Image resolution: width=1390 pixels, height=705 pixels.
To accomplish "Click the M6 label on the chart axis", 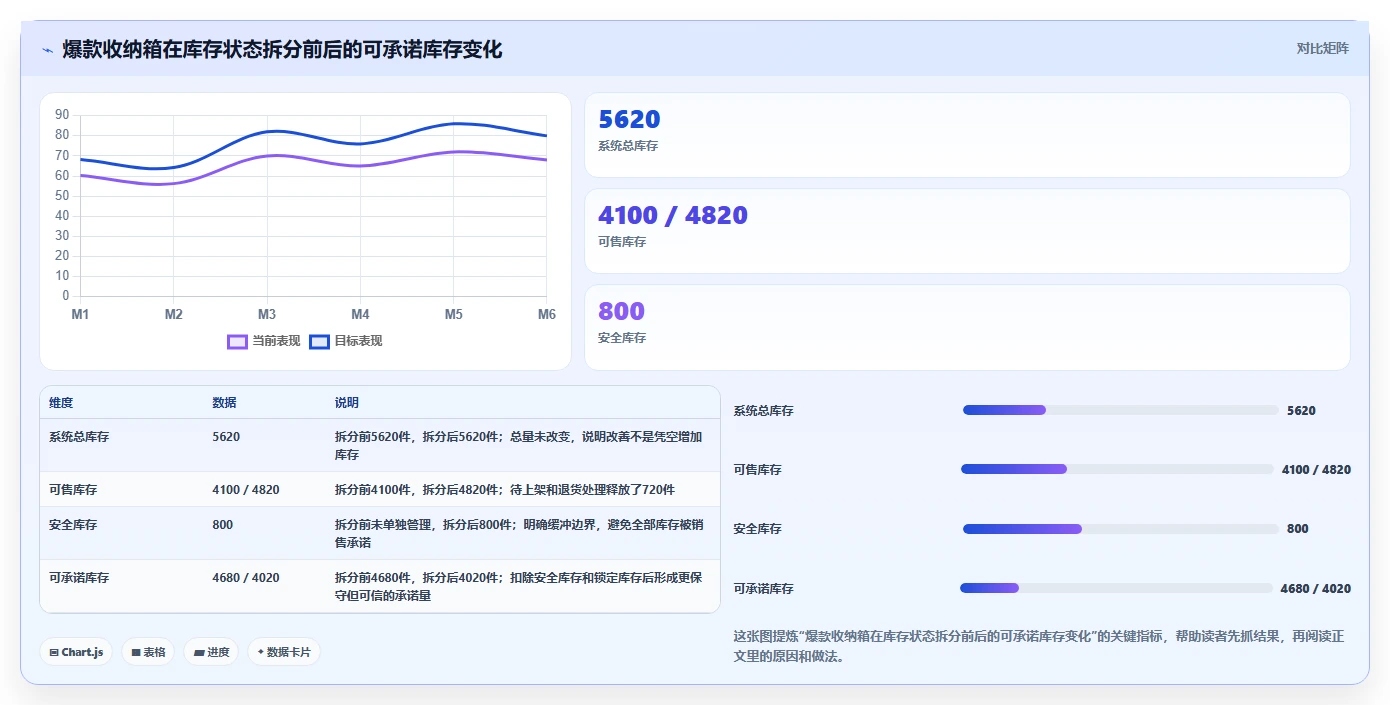I will 546,315.
